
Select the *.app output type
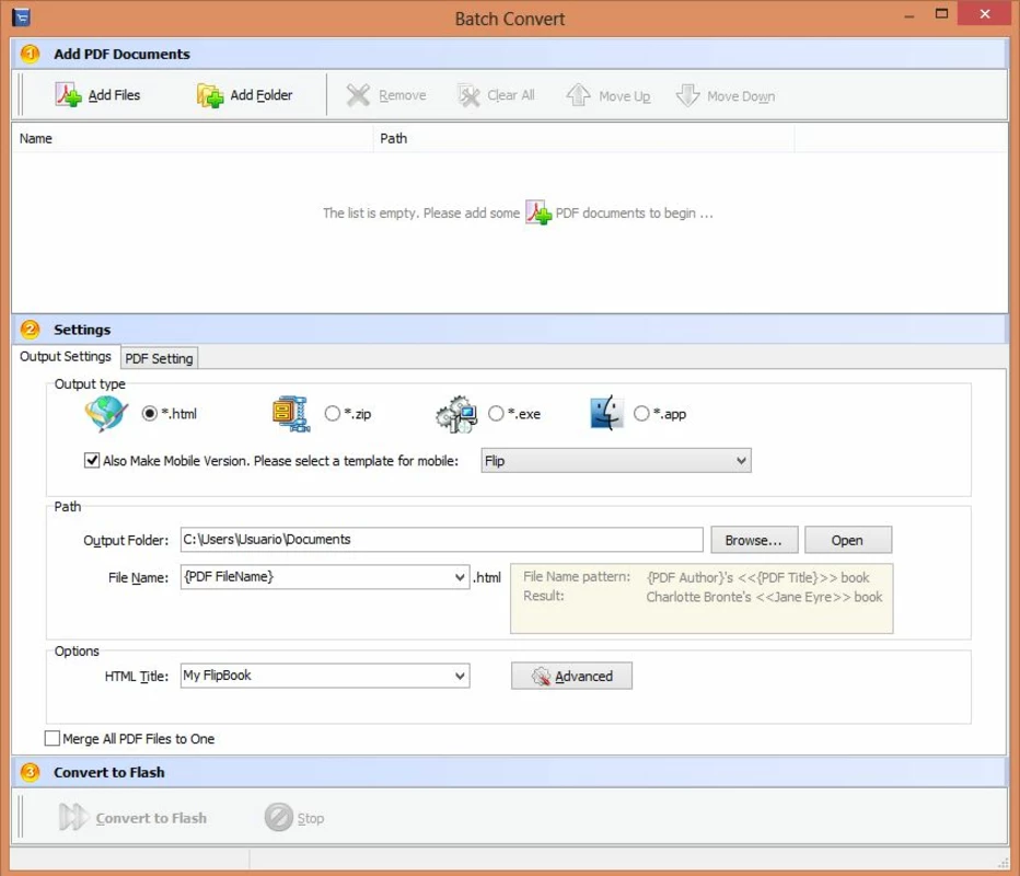click(x=641, y=413)
